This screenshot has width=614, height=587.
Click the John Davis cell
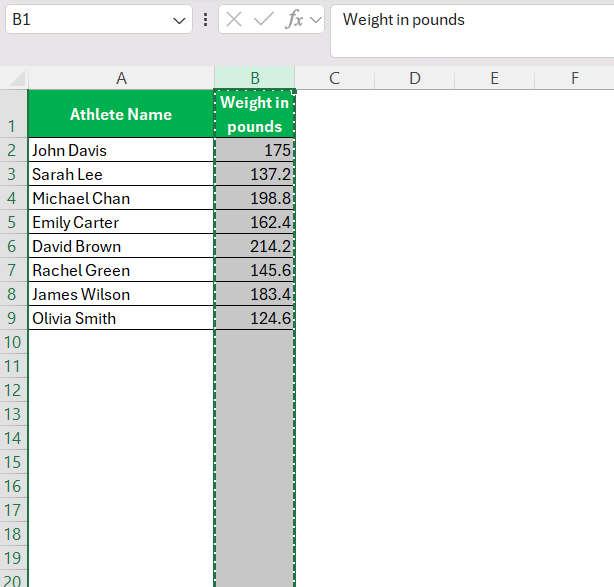coord(121,150)
